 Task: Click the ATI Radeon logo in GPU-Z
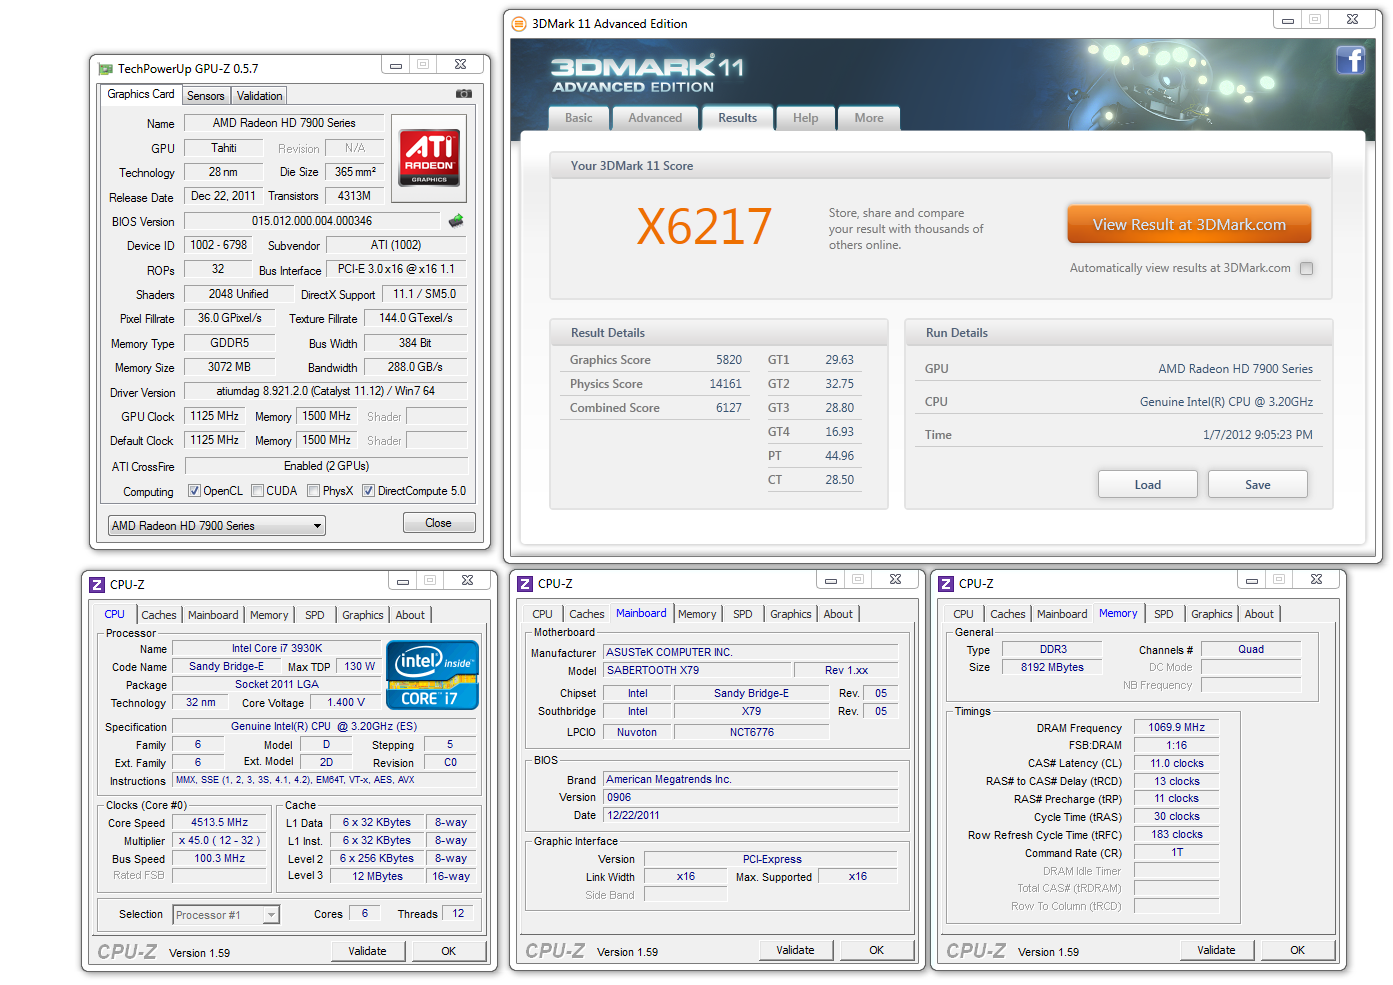[x=430, y=158]
